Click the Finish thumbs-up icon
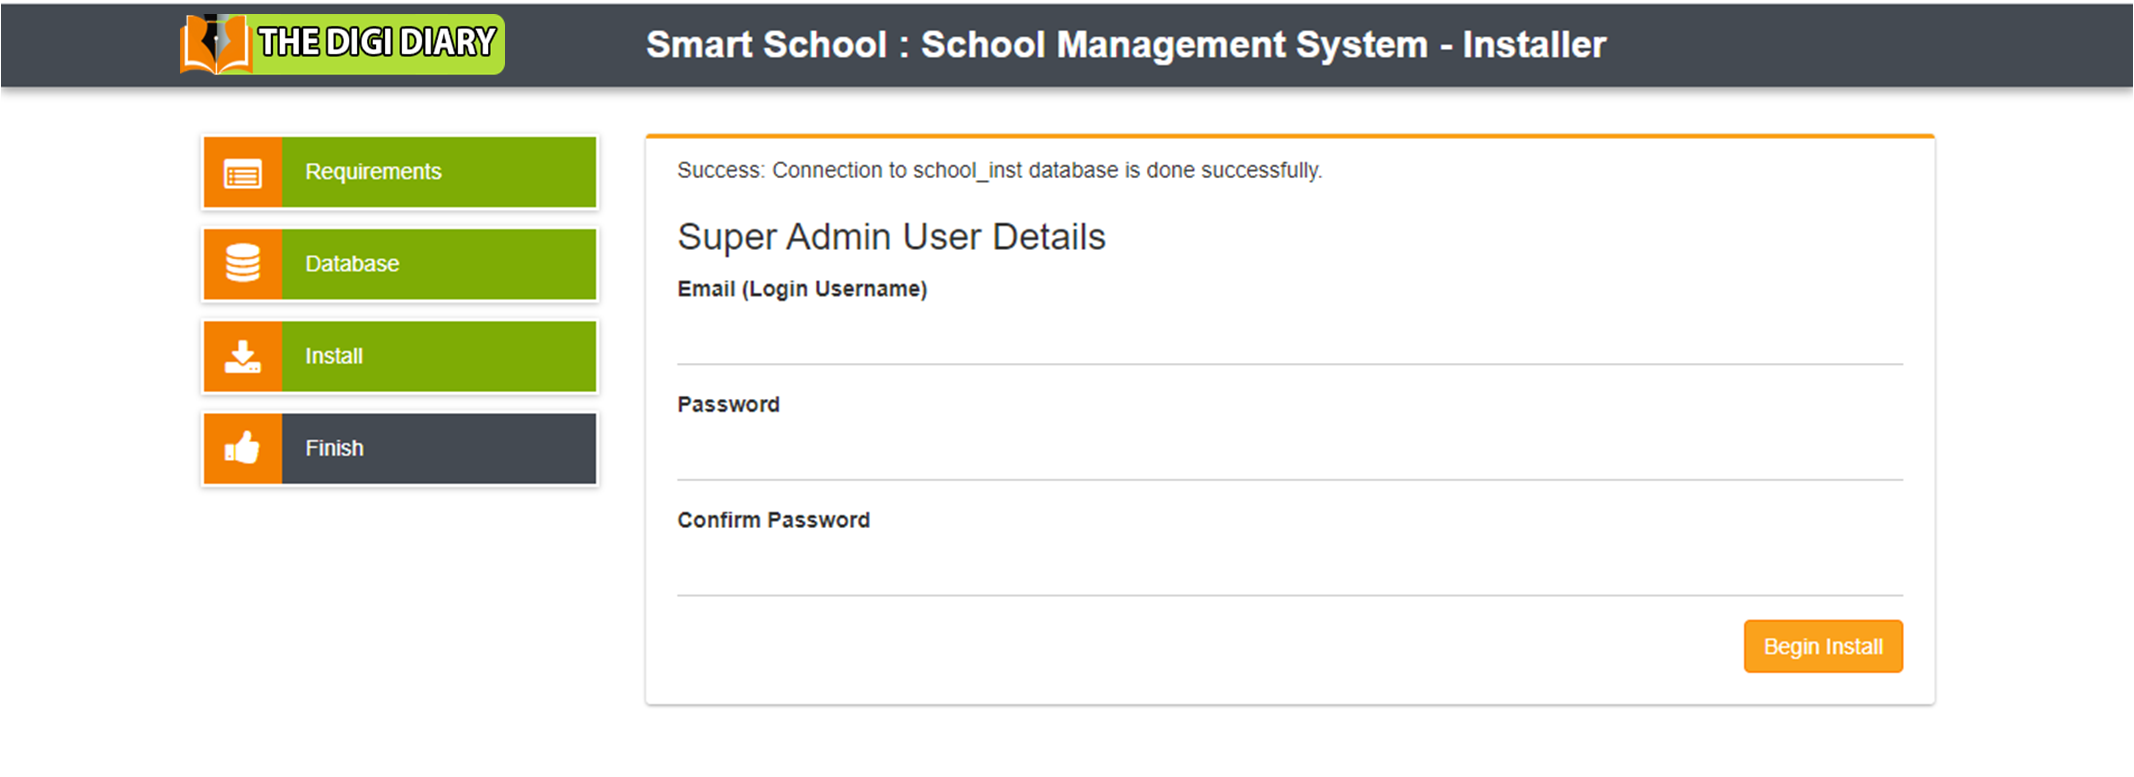Image resolution: width=2134 pixels, height=777 pixels. (x=243, y=448)
